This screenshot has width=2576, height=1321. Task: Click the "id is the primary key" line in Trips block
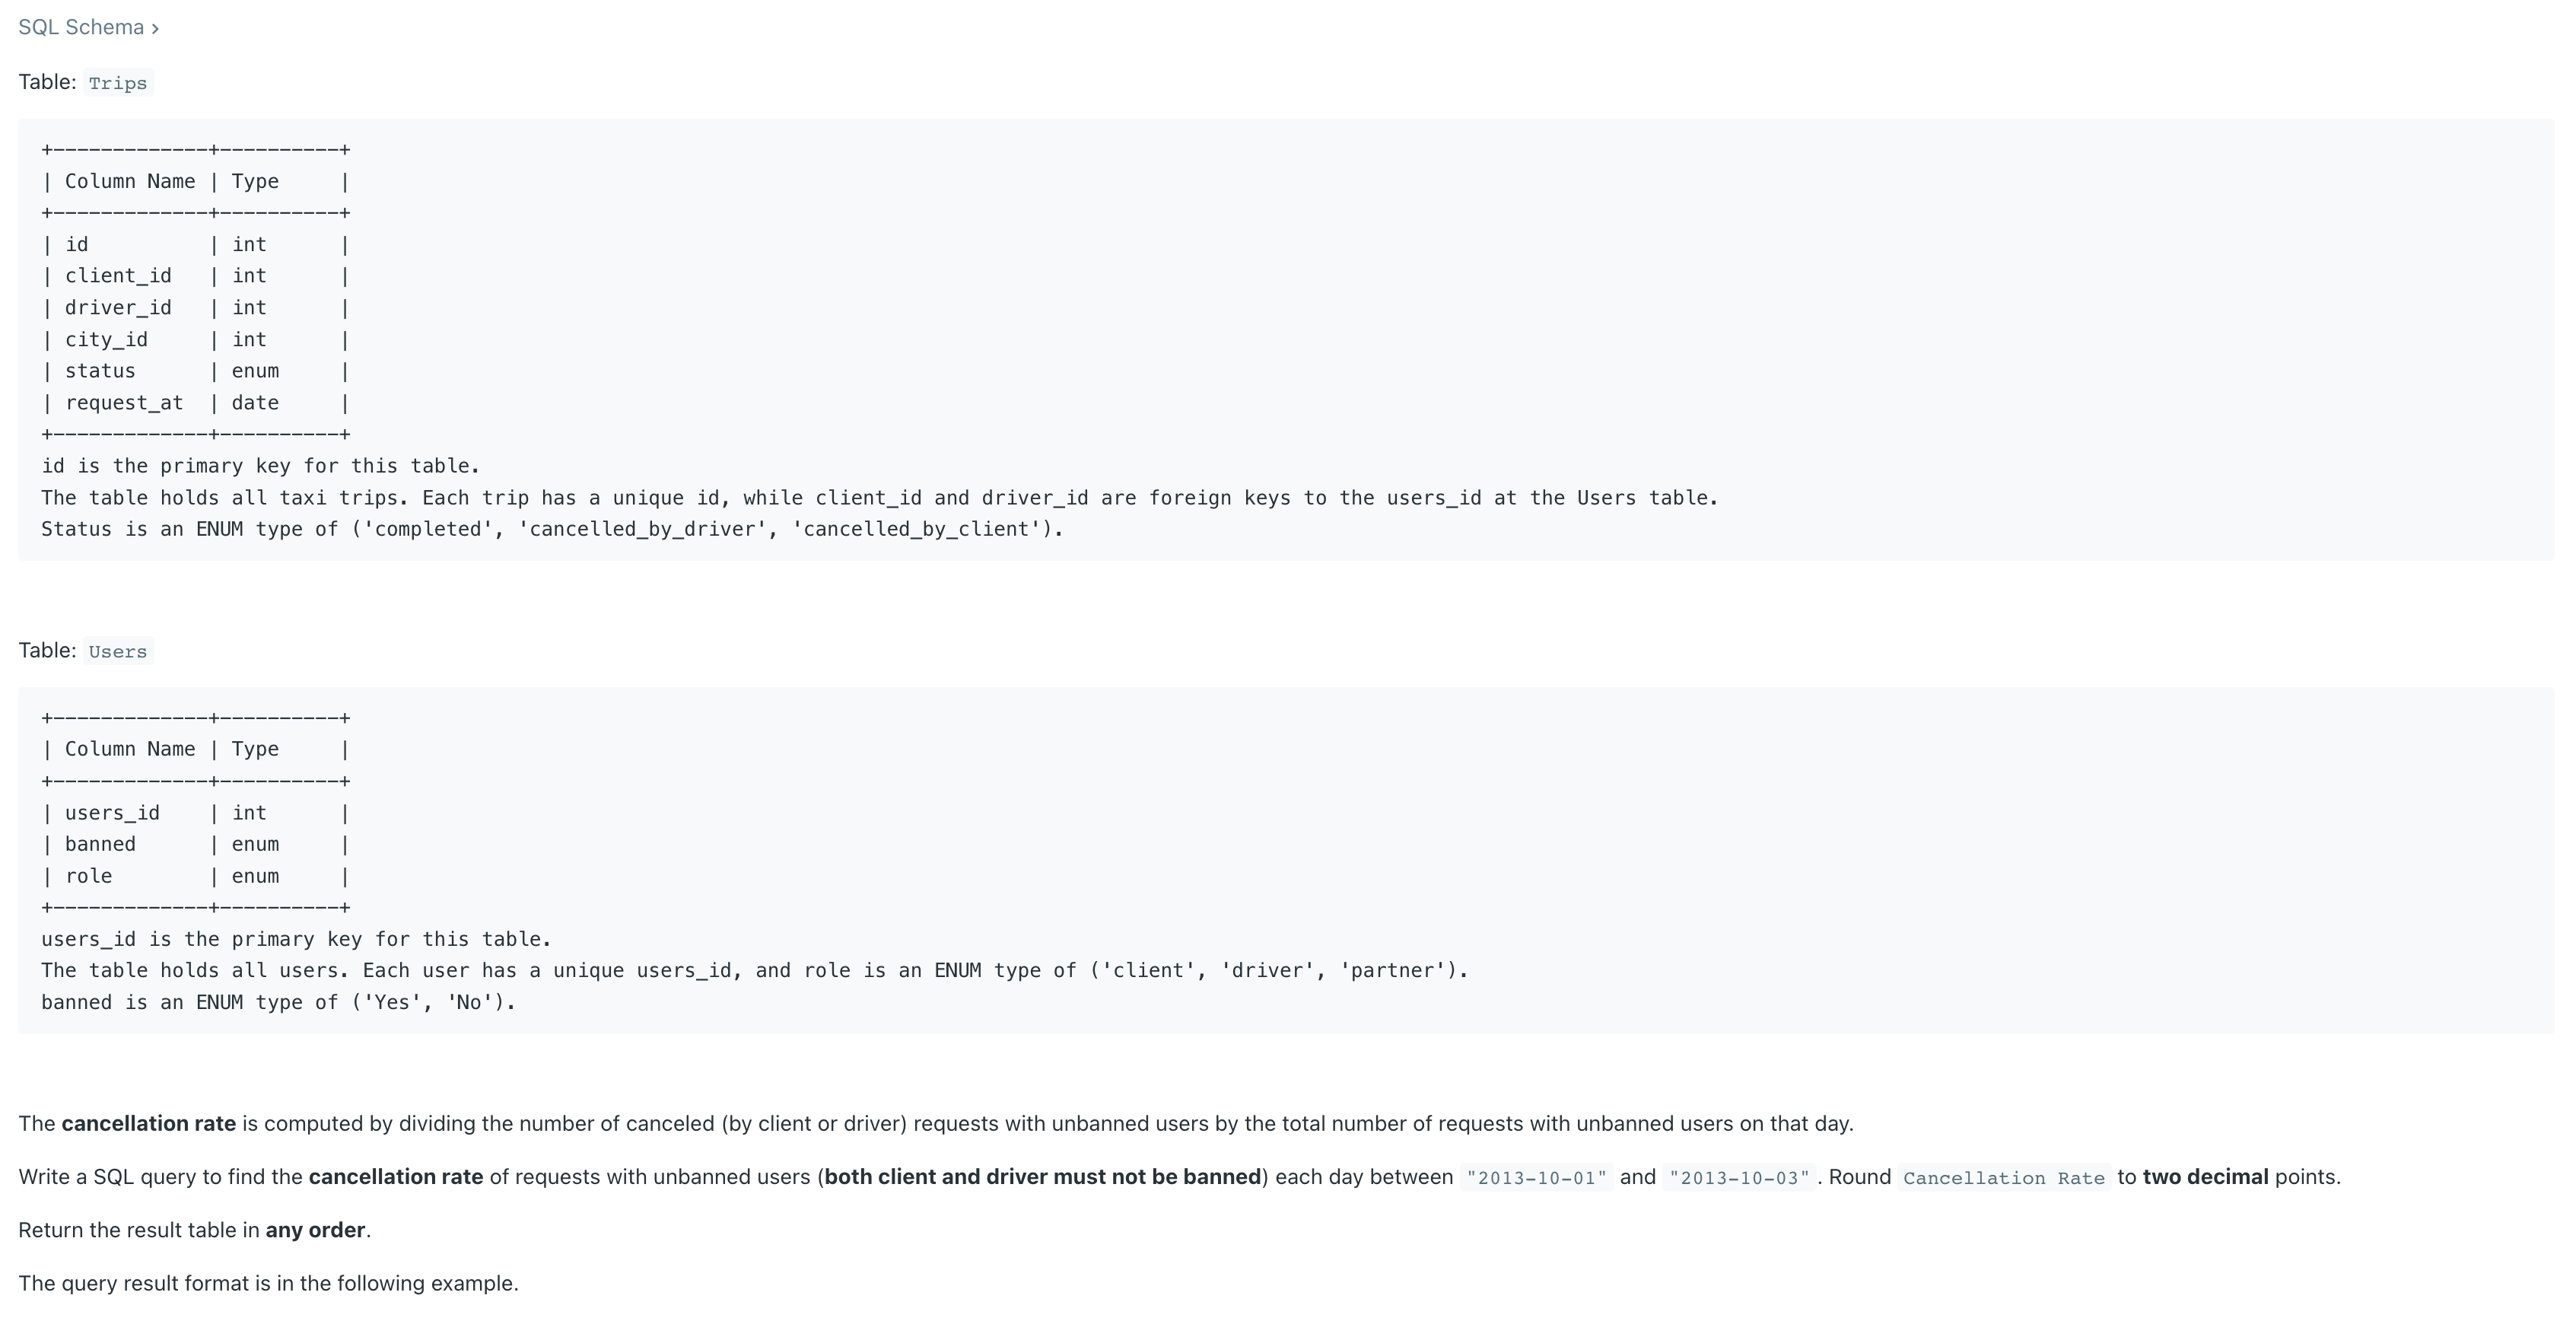point(260,466)
